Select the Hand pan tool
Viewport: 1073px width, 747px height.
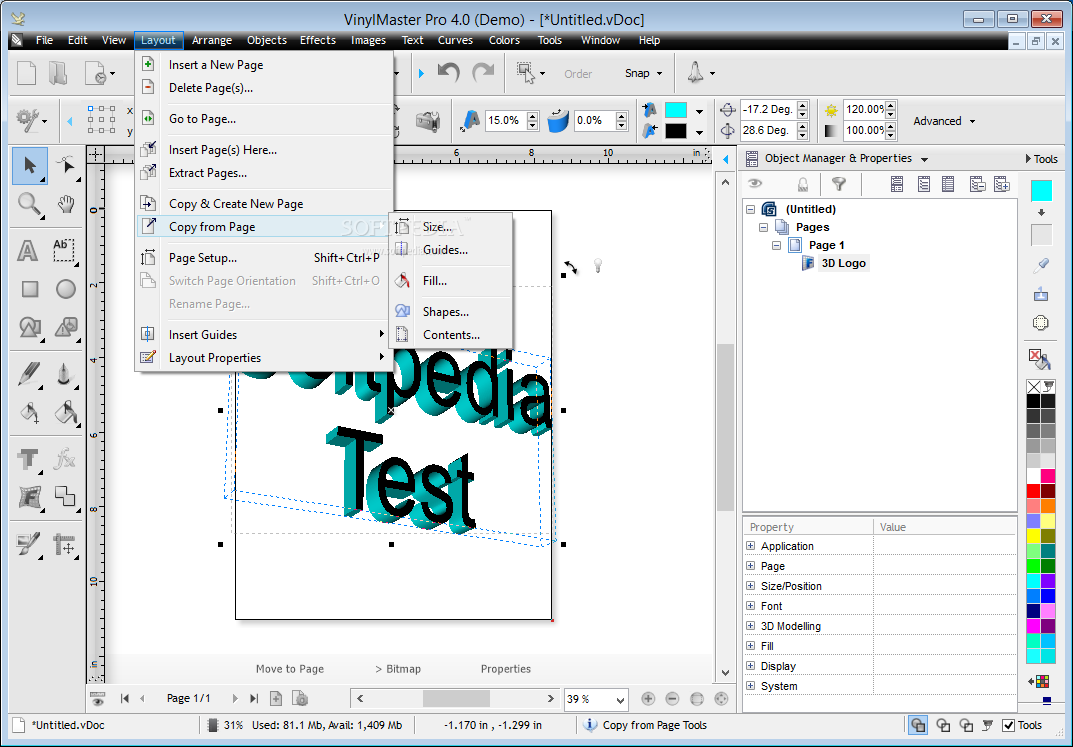66,204
